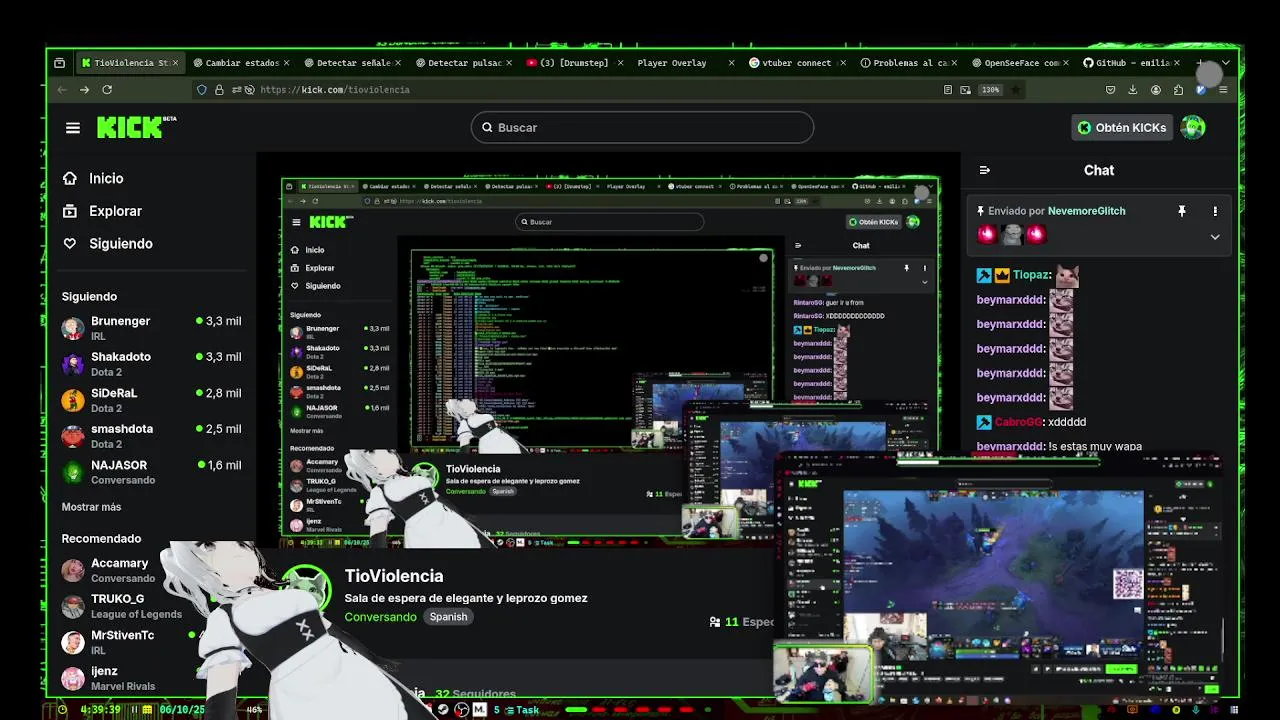Open a new browser tab
The height and width of the screenshot is (720, 1280).
coord(1201,63)
